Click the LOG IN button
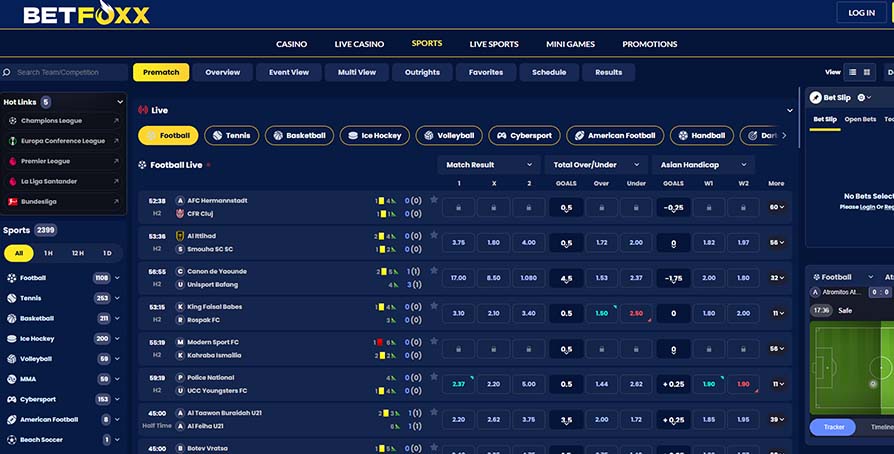The width and height of the screenshot is (894, 454). (861, 13)
